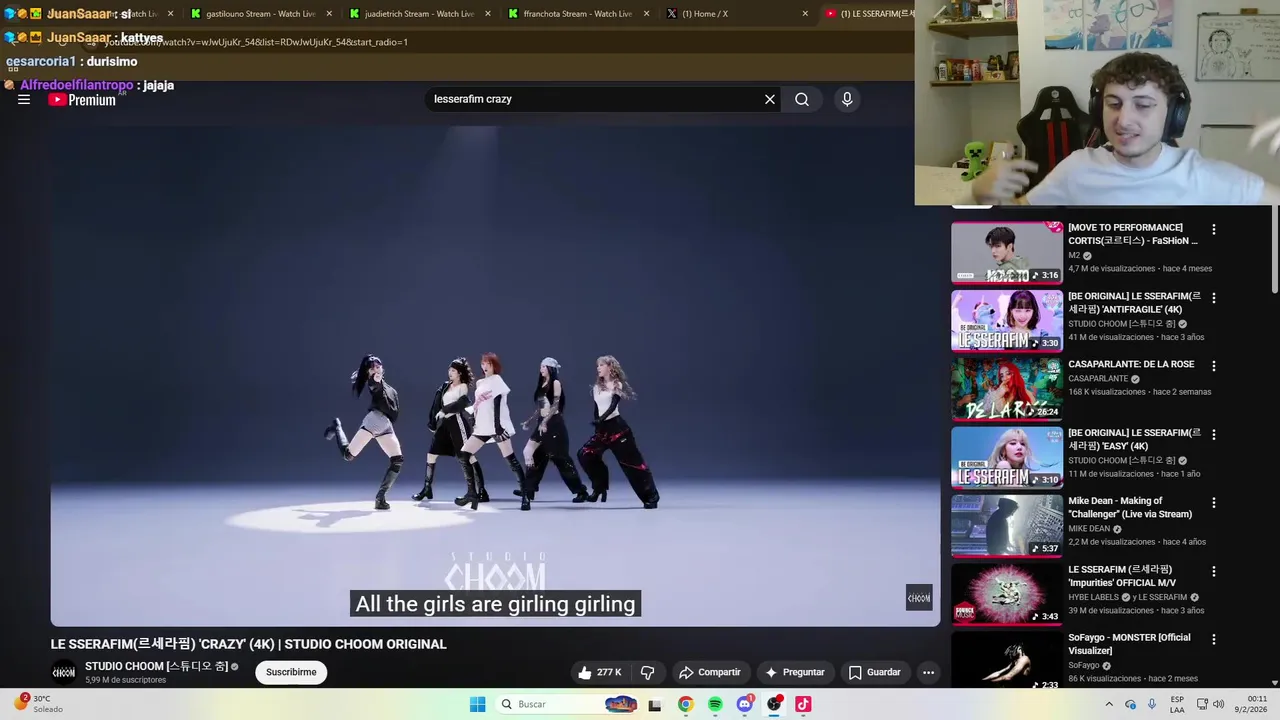Open the tray cloud sync icon
The height and width of the screenshot is (720, 1280).
(x=1130, y=704)
